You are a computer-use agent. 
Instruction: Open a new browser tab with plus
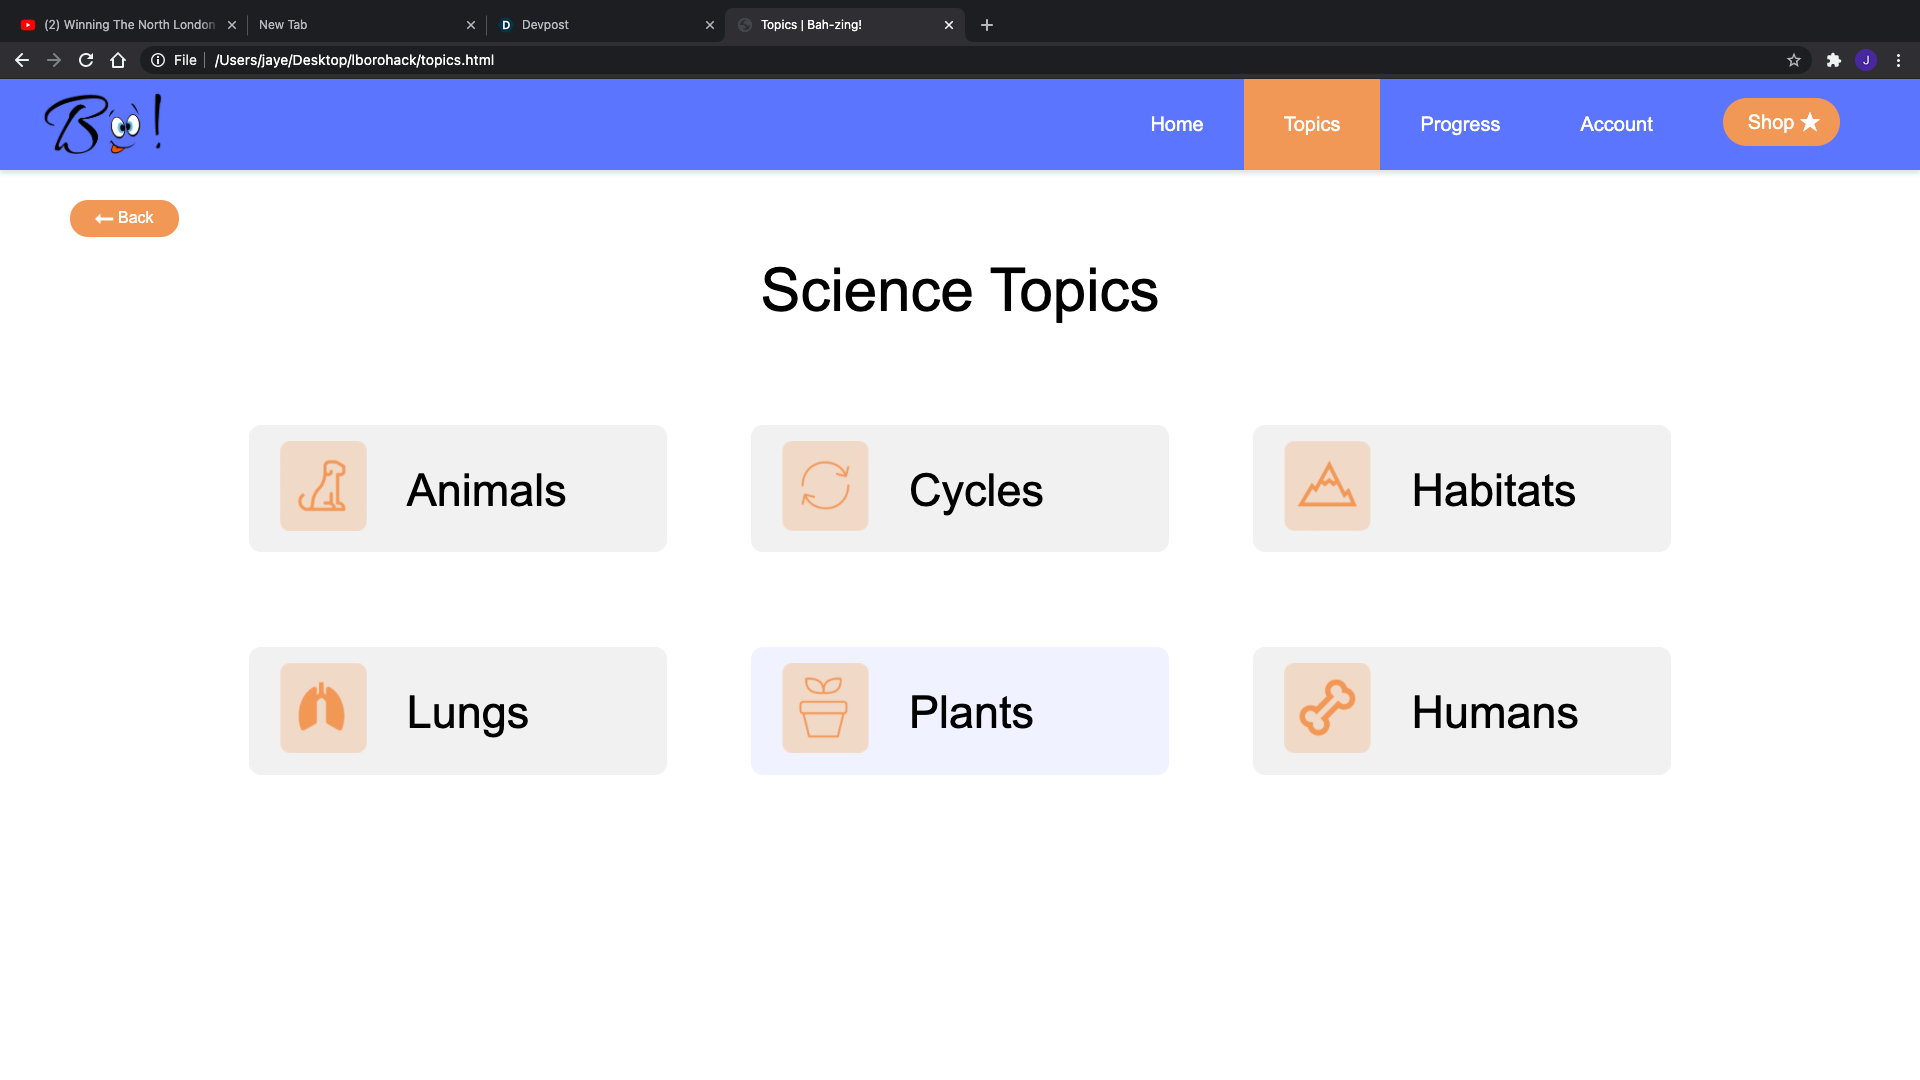coord(987,25)
